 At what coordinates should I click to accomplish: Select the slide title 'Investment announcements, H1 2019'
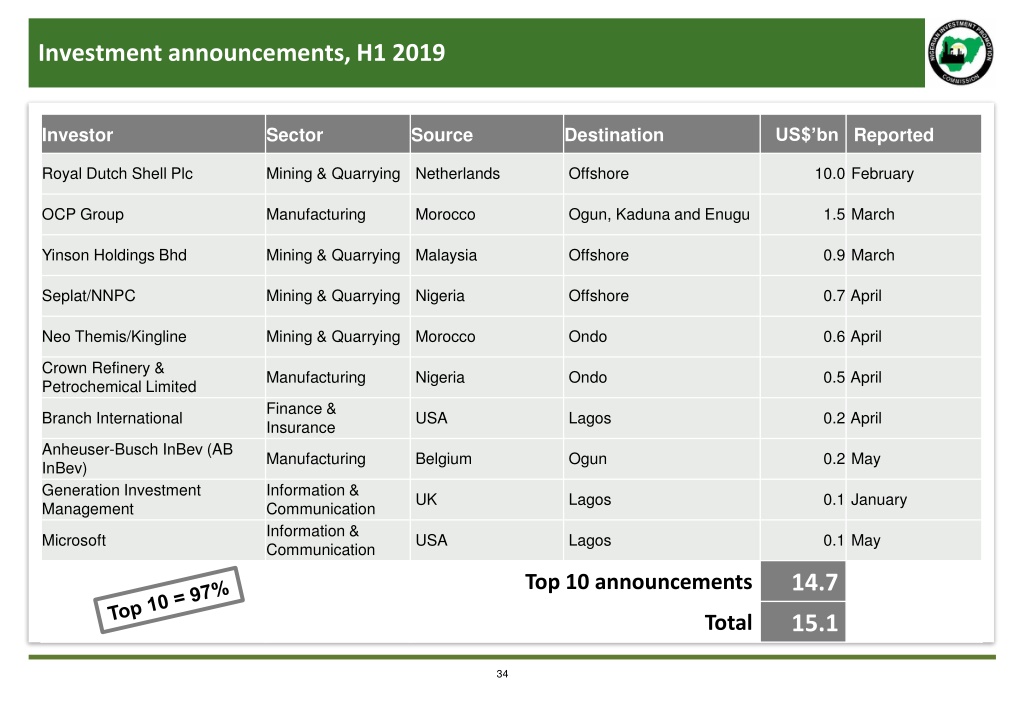[x=242, y=53]
